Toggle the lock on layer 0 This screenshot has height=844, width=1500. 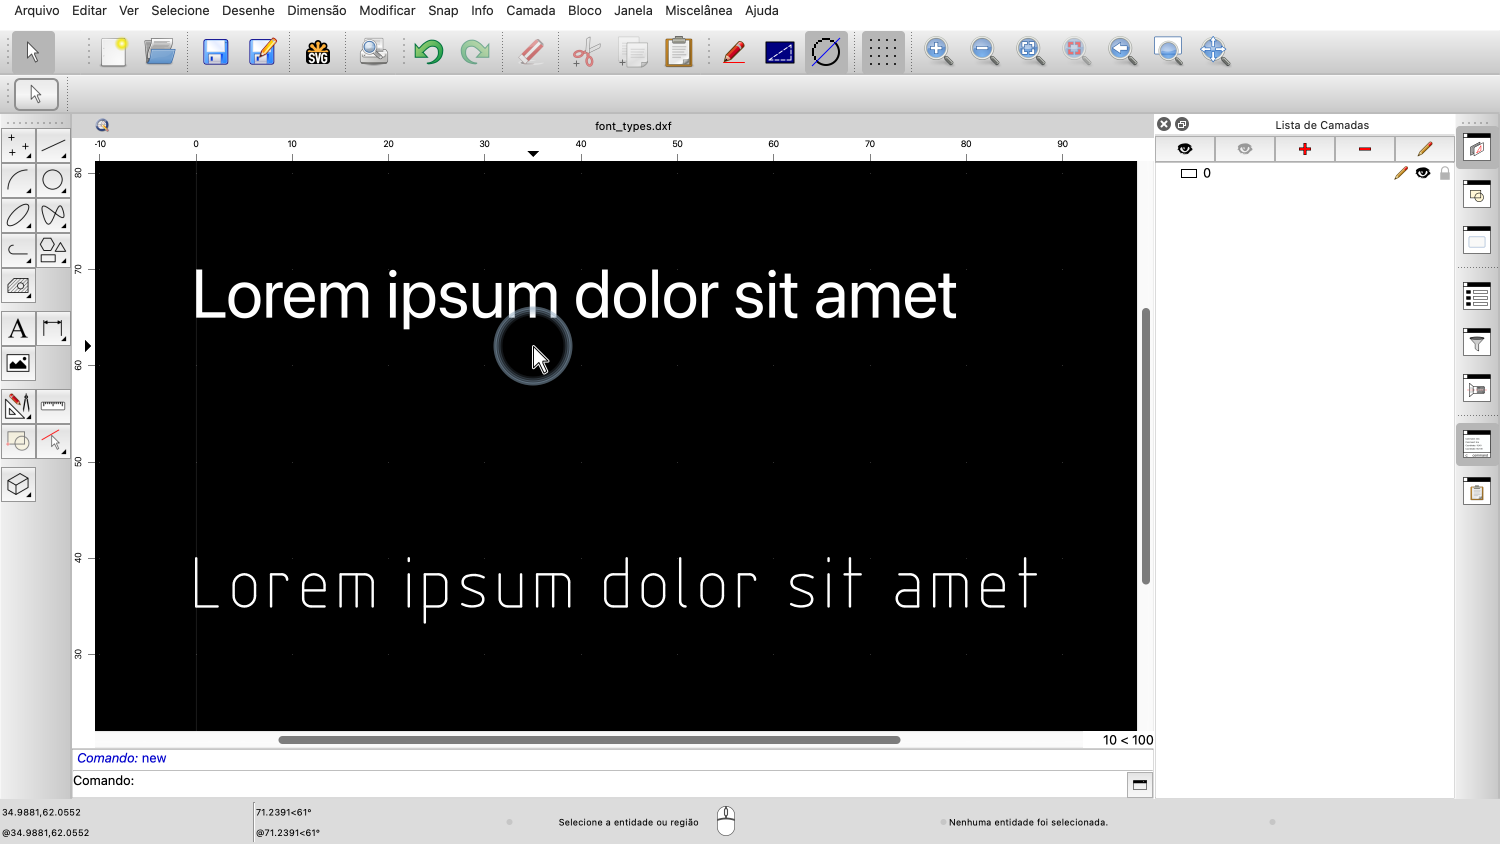point(1444,173)
